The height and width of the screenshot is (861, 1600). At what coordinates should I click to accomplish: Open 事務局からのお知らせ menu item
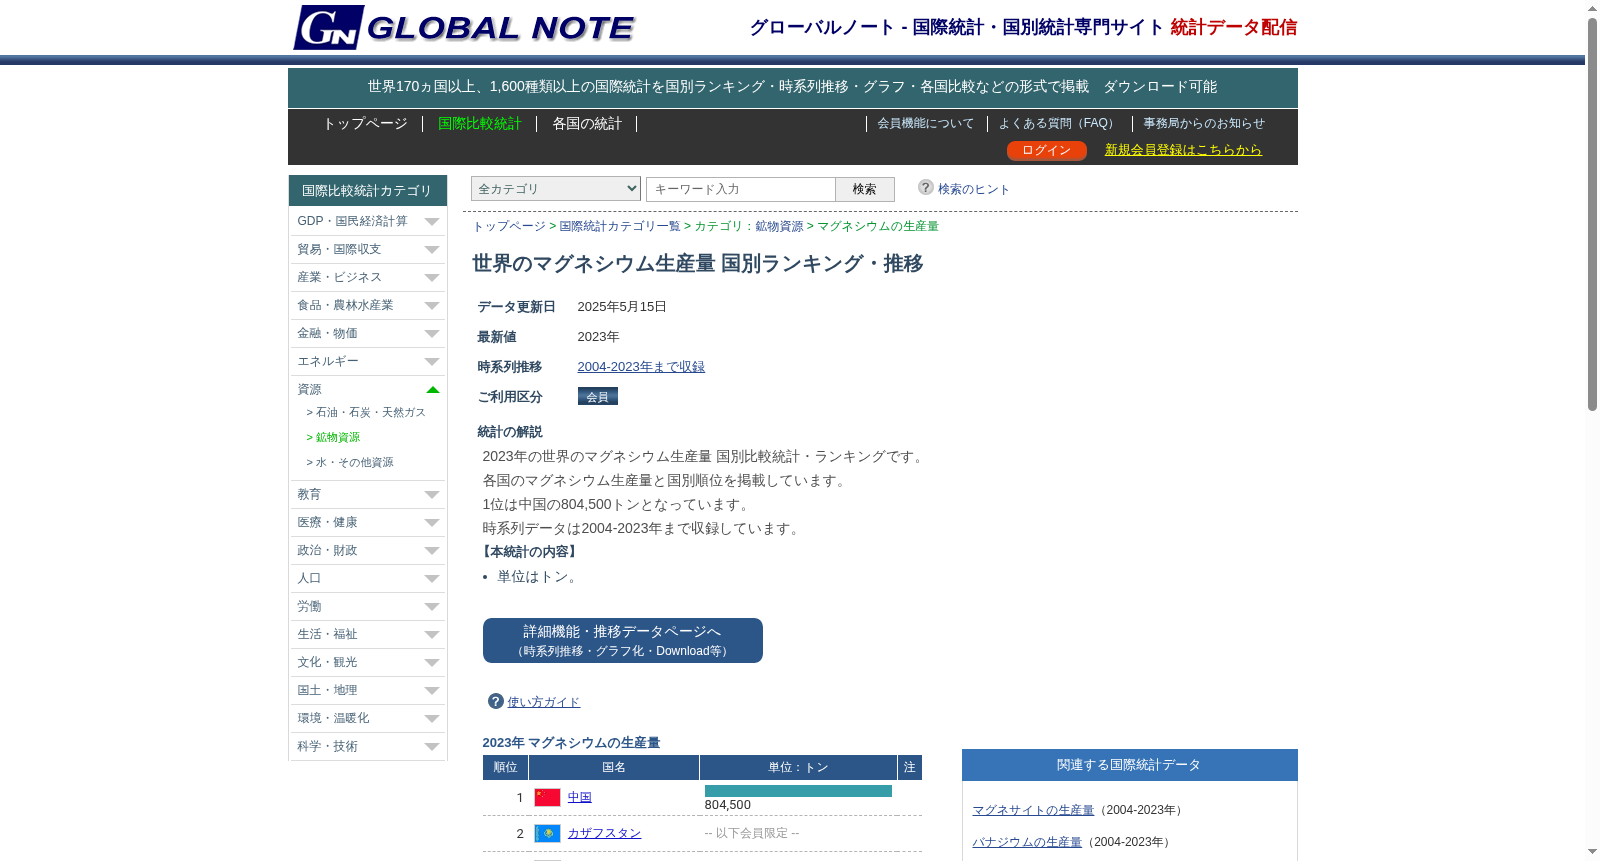[x=1204, y=123]
